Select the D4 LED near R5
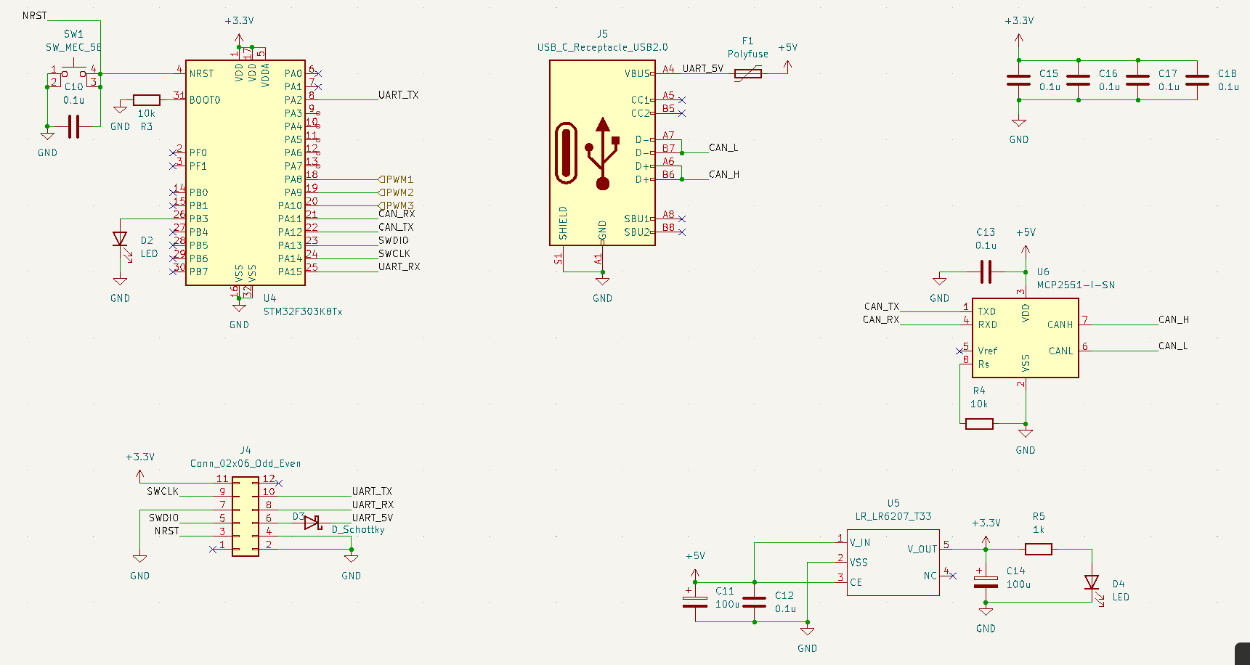The height and width of the screenshot is (665, 1250). tap(1091, 583)
